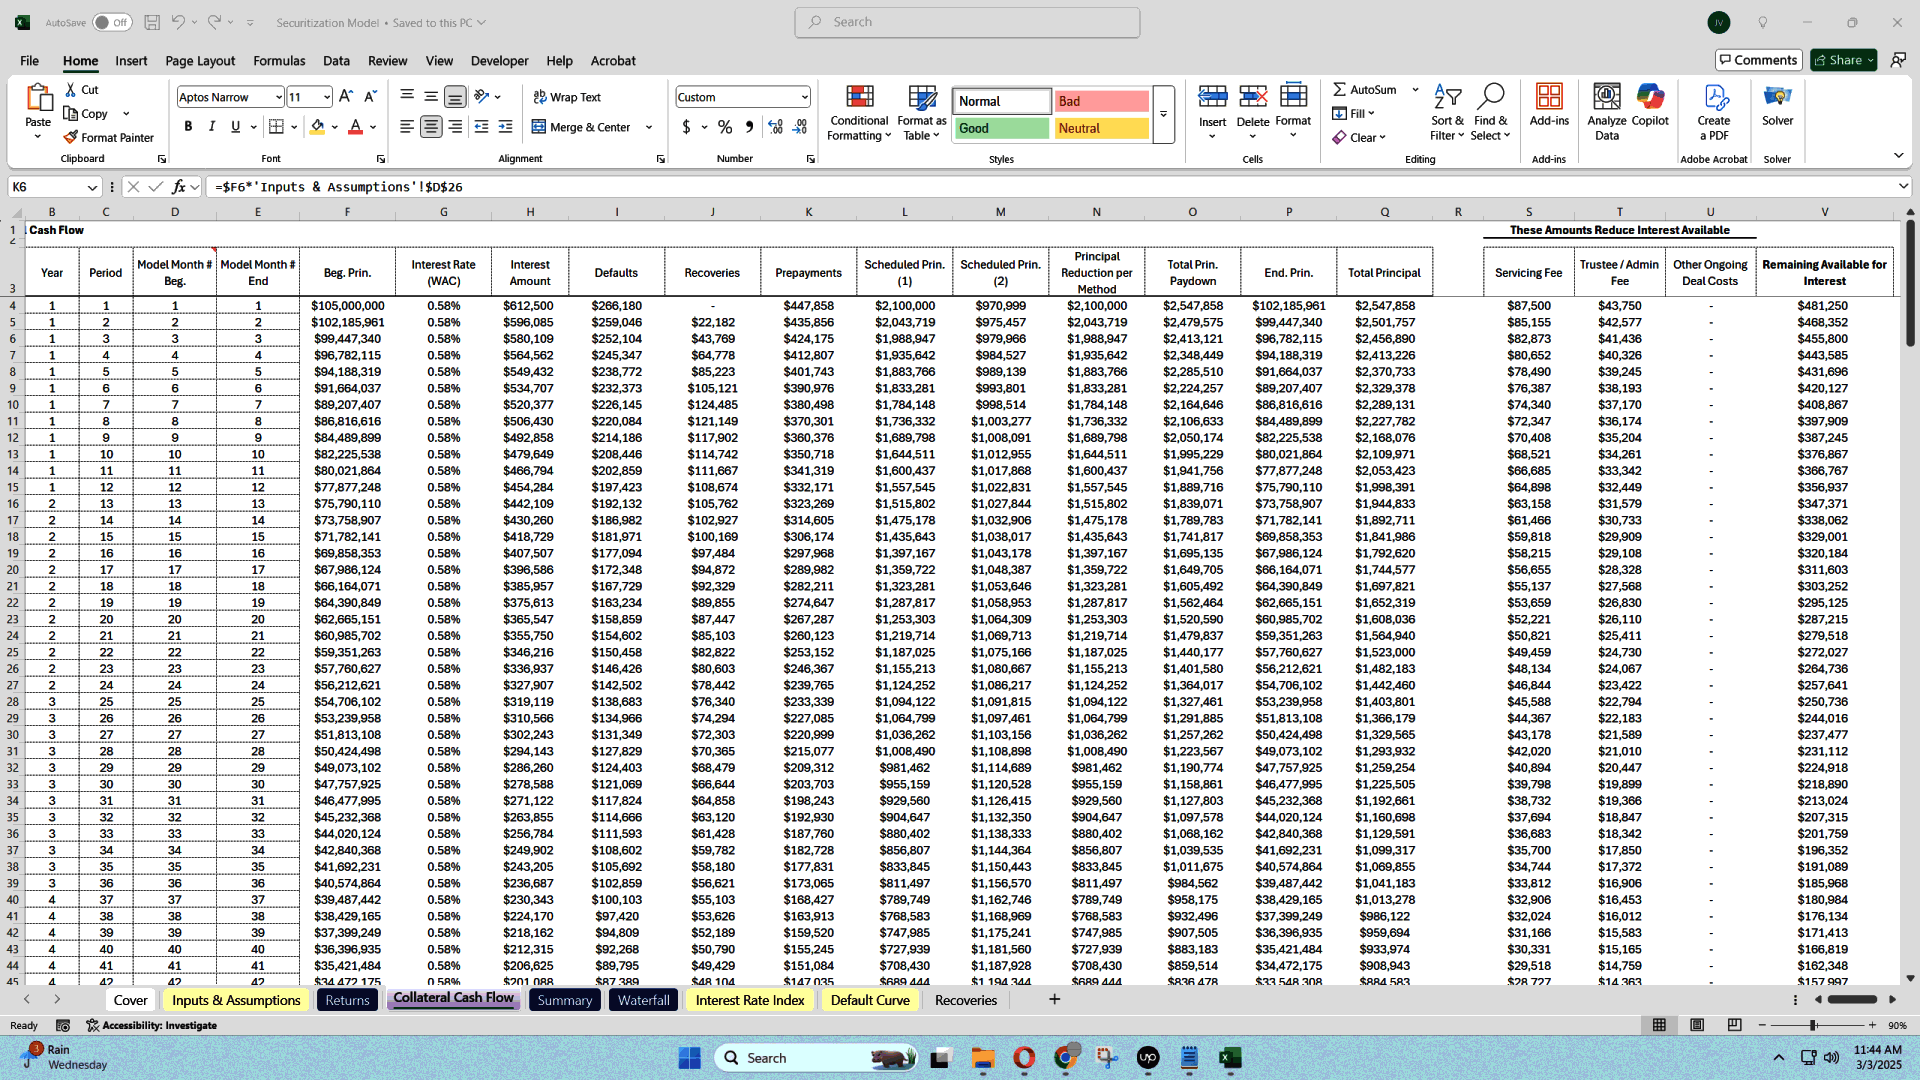1920x1080 pixels.
Task: Open the number format Custom dropdown
Action: (804, 97)
